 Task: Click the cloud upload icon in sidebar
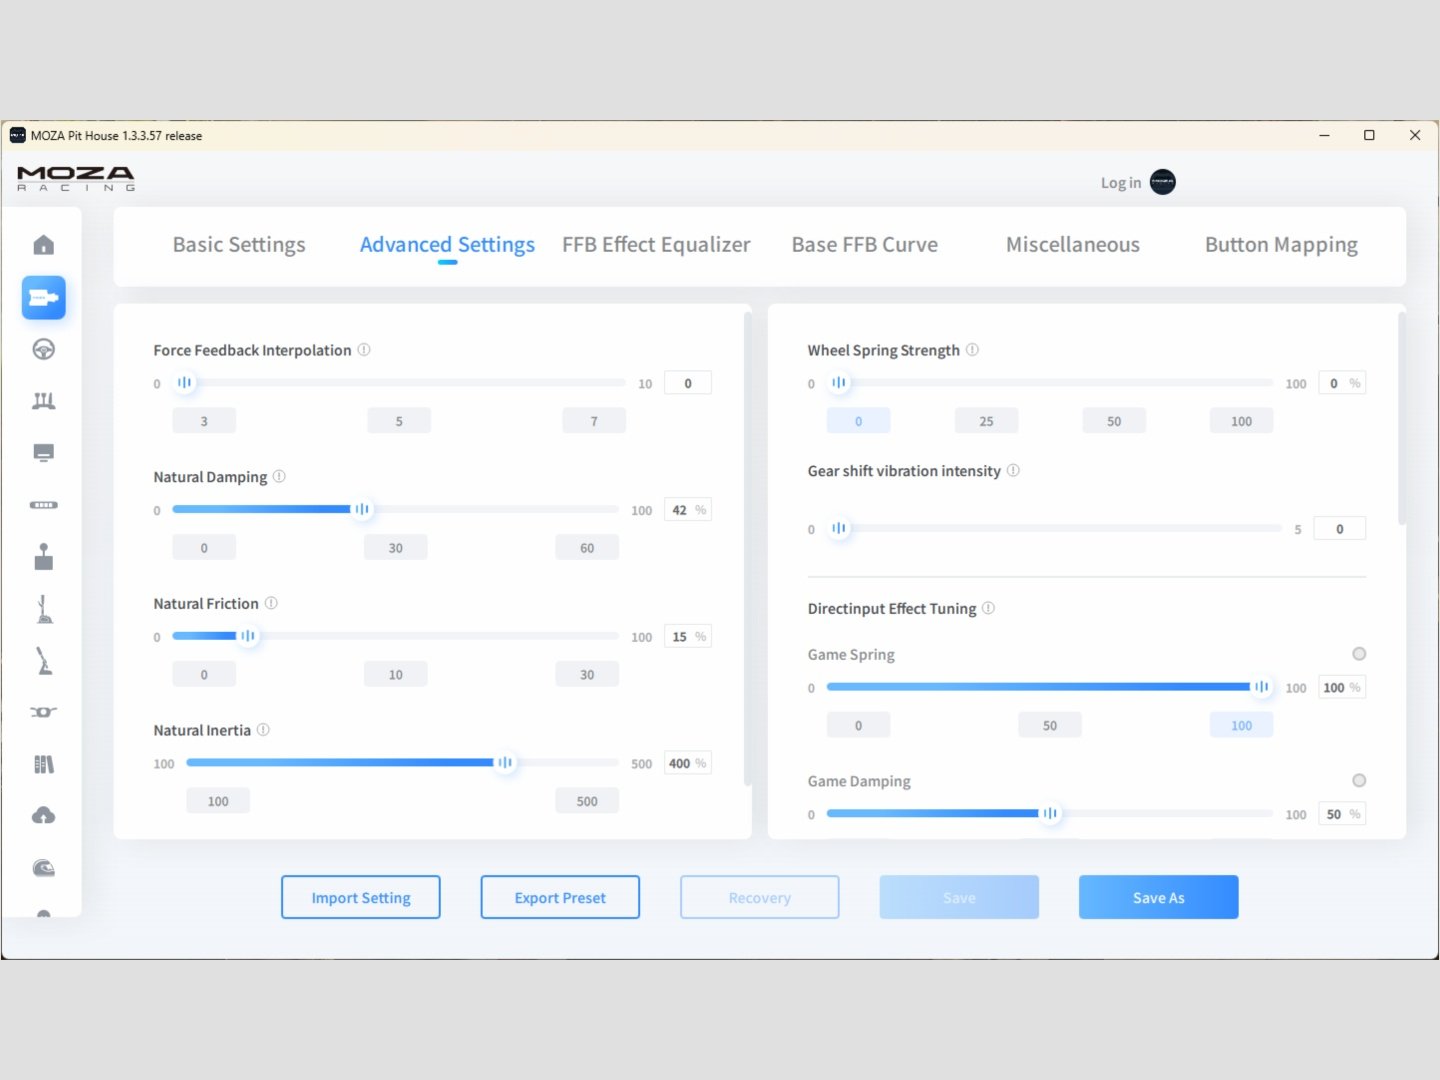tap(43, 816)
